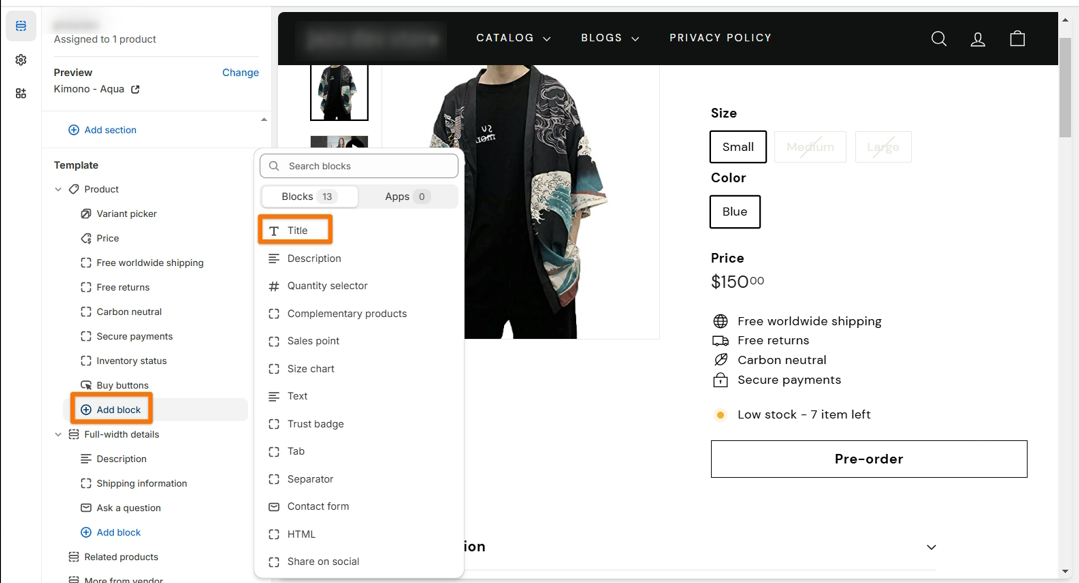Open the app embeds icon in left rail
Viewport: 1079px width, 583px height.
(21, 93)
